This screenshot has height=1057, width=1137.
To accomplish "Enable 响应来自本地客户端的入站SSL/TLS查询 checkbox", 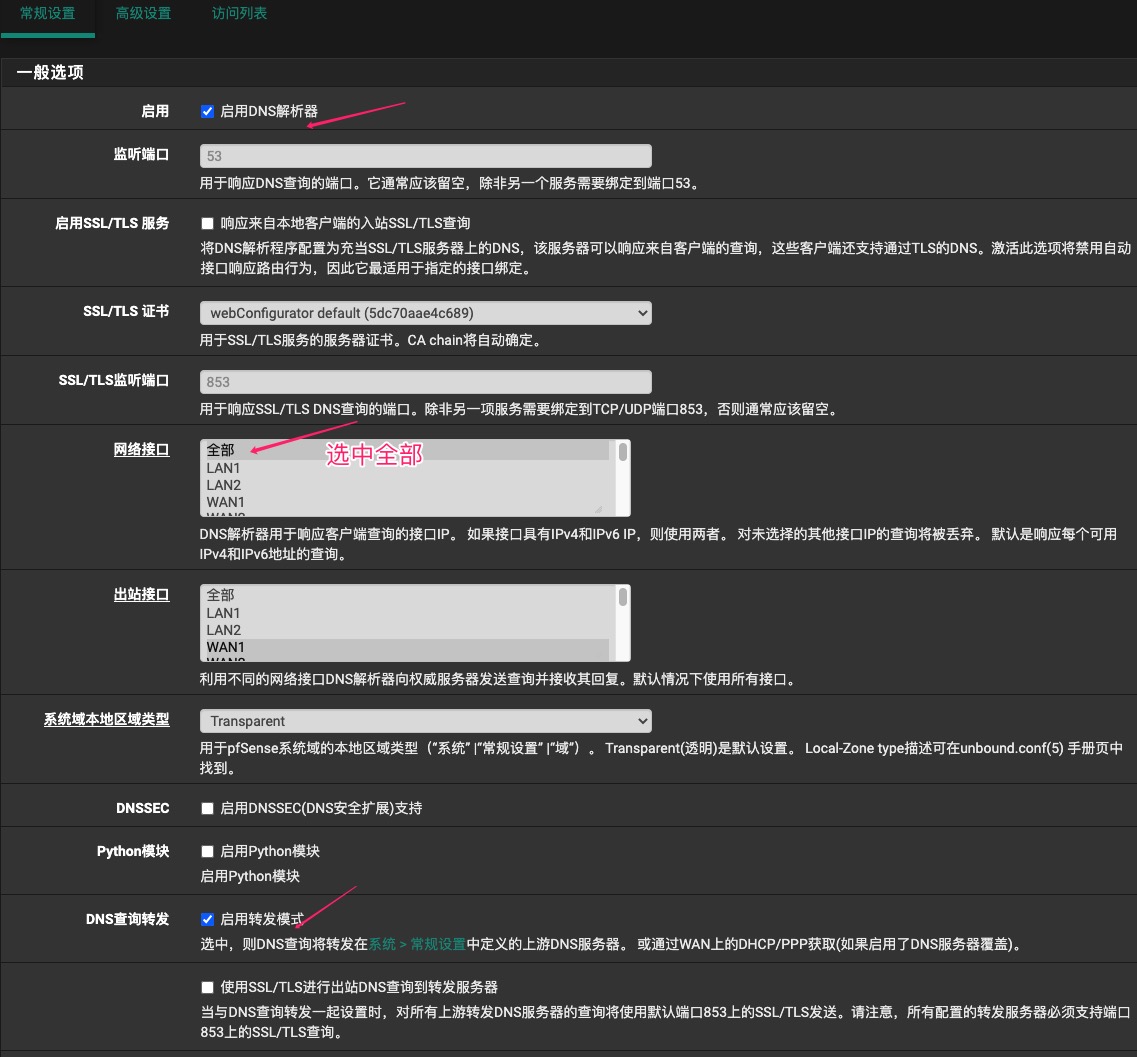I will (x=208, y=223).
